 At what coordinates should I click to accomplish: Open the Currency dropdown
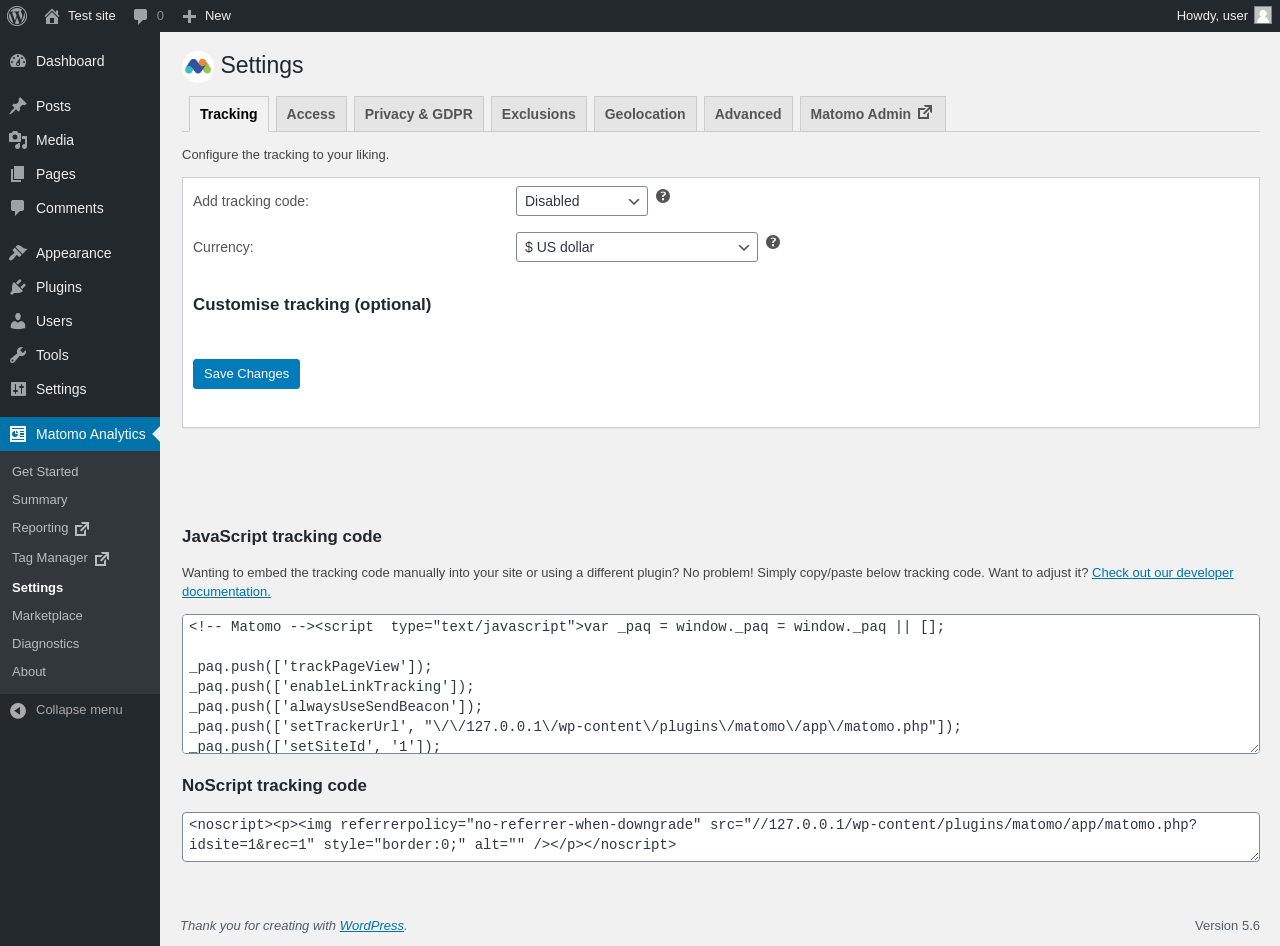point(636,247)
